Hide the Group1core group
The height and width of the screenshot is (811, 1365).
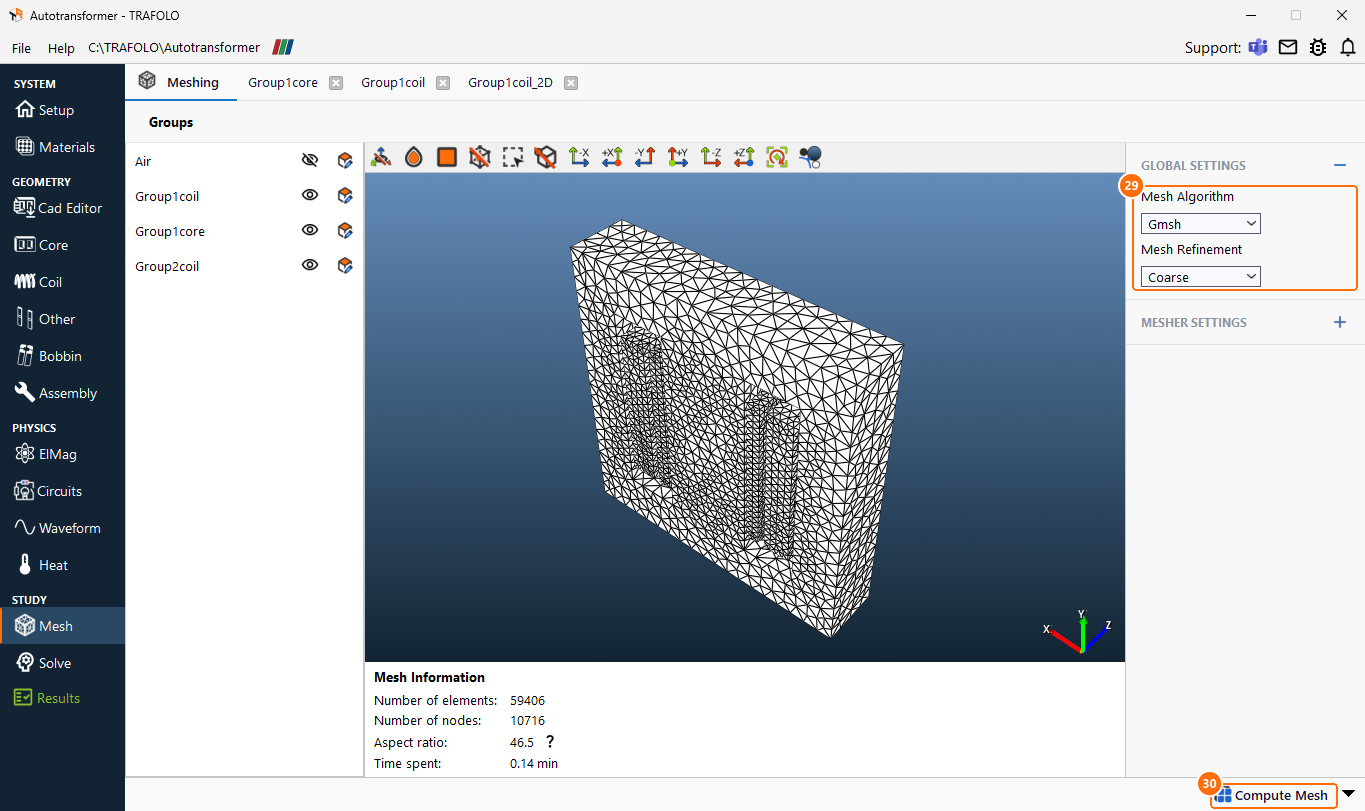tap(310, 230)
